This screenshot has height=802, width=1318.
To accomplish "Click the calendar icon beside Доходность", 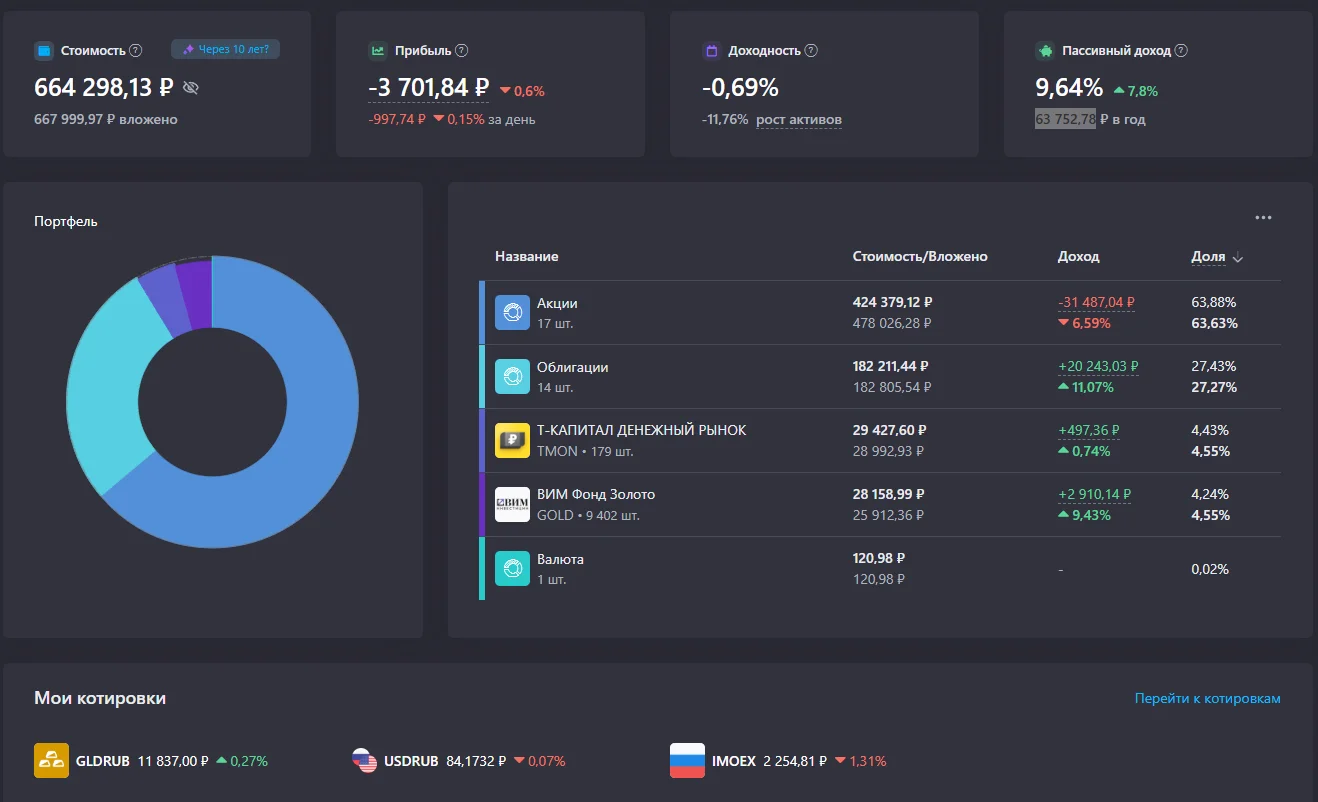I will pos(712,50).
